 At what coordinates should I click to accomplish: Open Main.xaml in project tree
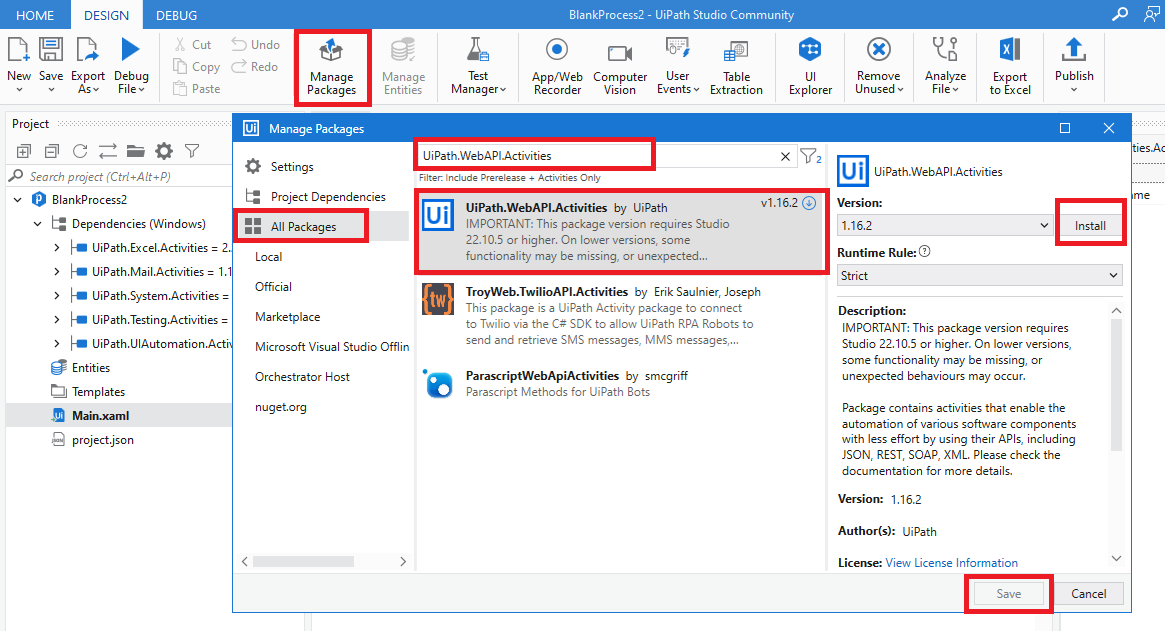click(100, 415)
